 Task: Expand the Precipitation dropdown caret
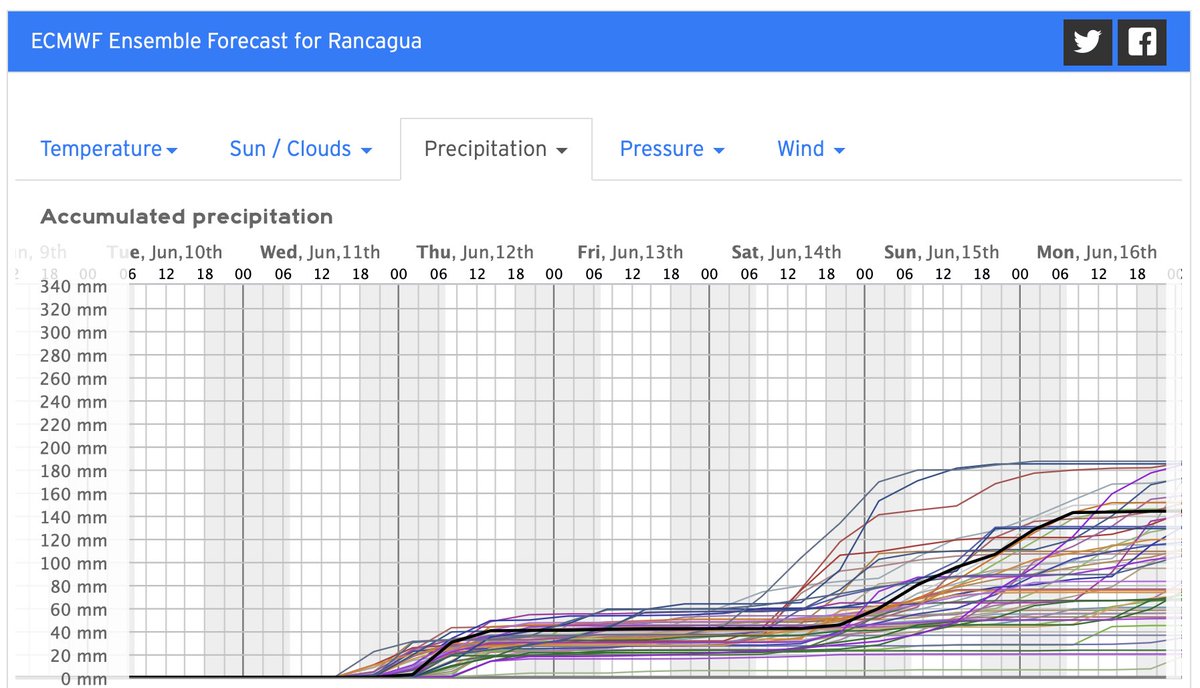pos(562,151)
